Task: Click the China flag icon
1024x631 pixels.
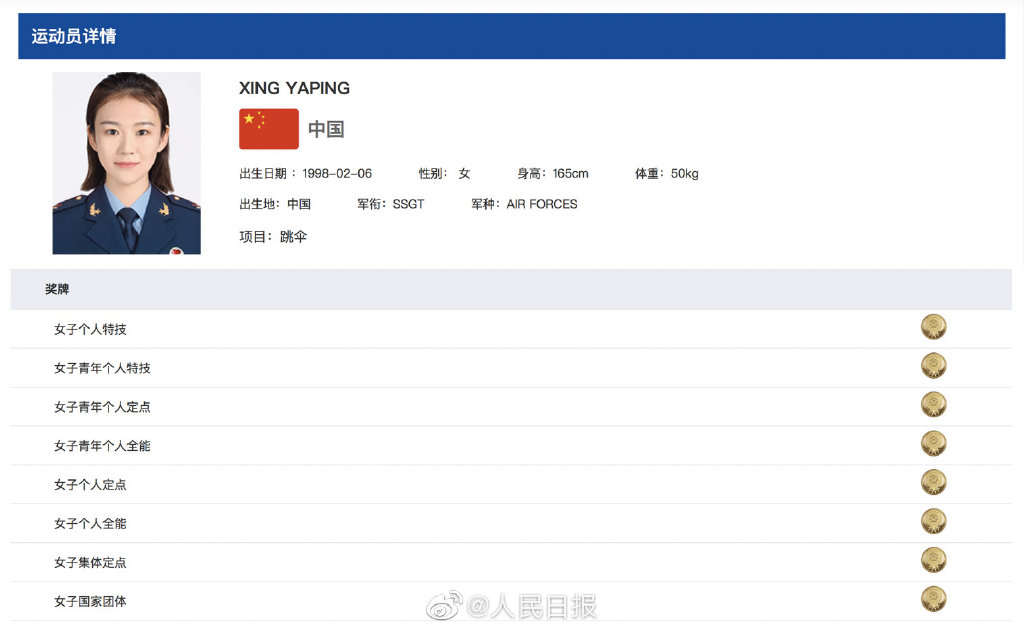Action: pos(268,129)
